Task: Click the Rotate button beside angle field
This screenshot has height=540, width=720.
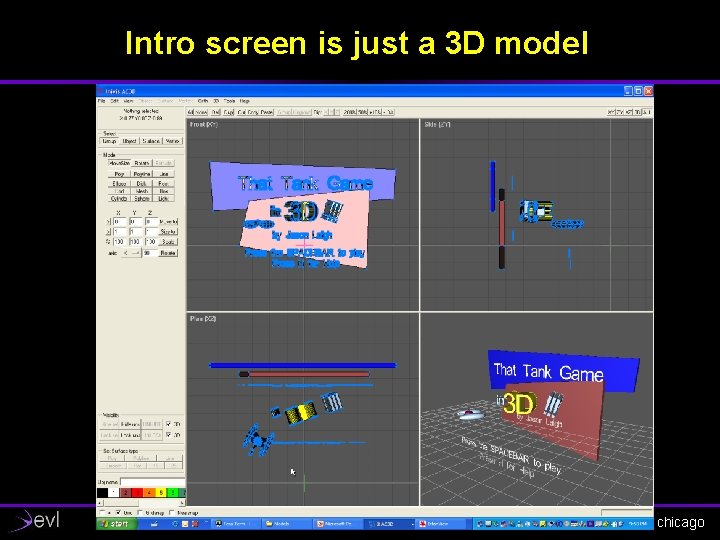Action: 168,253
